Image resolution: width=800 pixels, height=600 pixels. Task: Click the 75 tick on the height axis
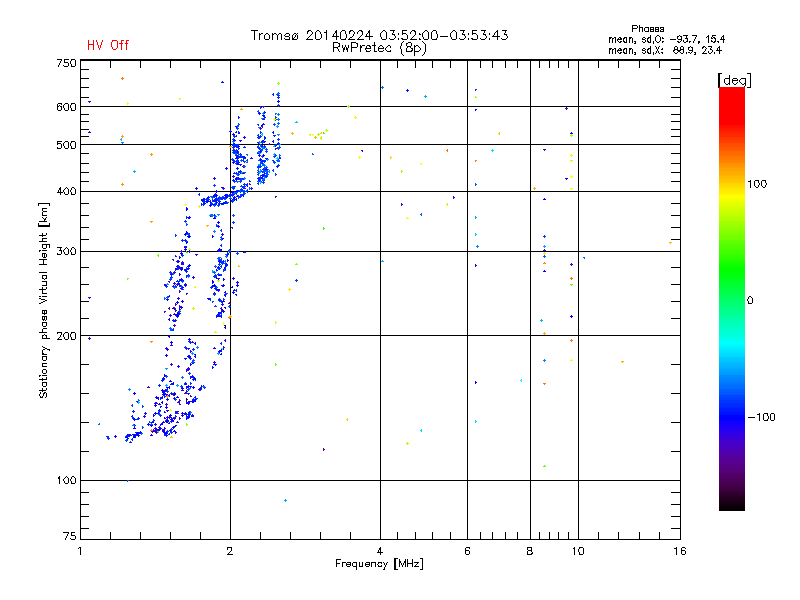click(69, 538)
